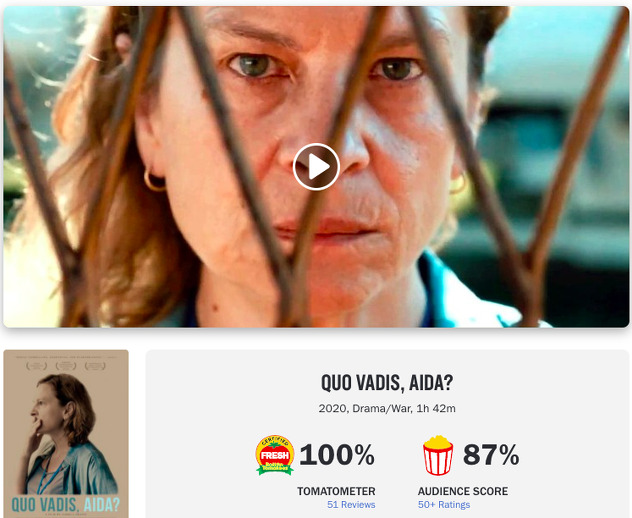Click the woman's gold hoop earring in trailer

coord(154,181)
